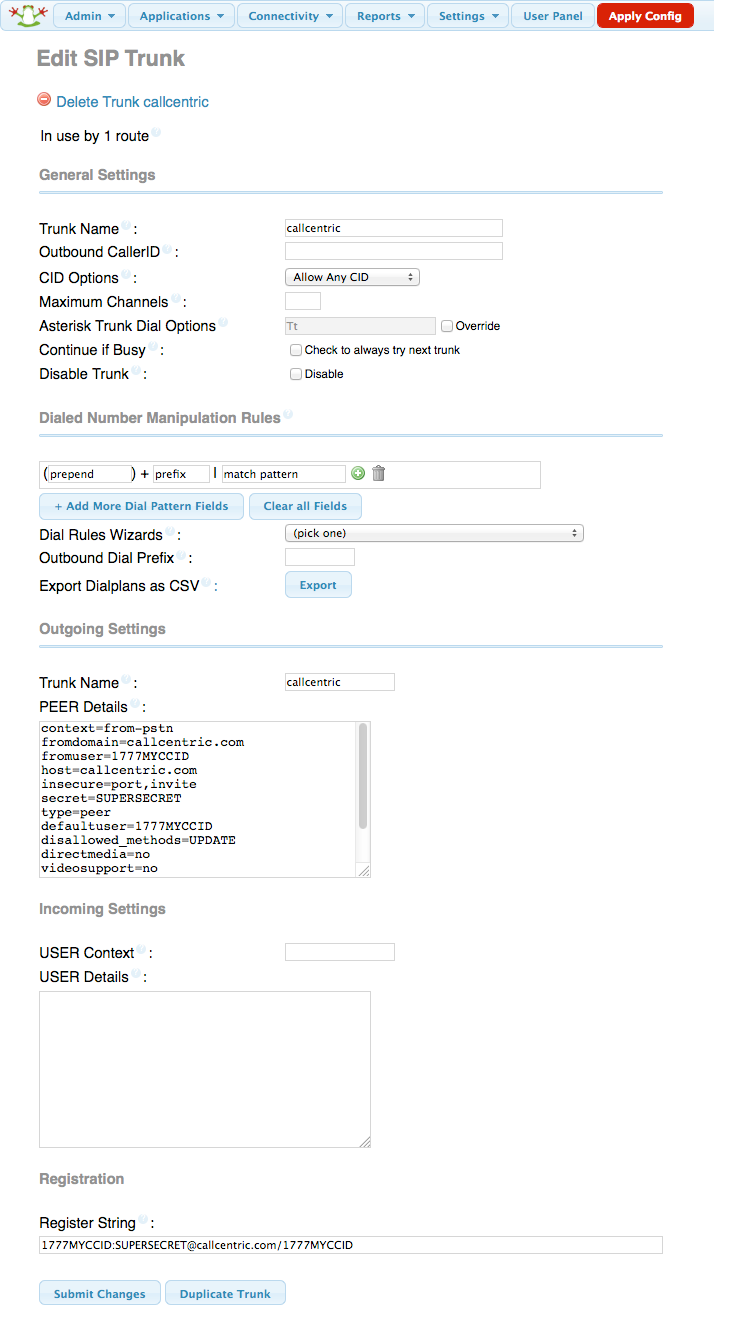Open the Connectivity menu
The height and width of the screenshot is (1329, 750).
coord(290,16)
